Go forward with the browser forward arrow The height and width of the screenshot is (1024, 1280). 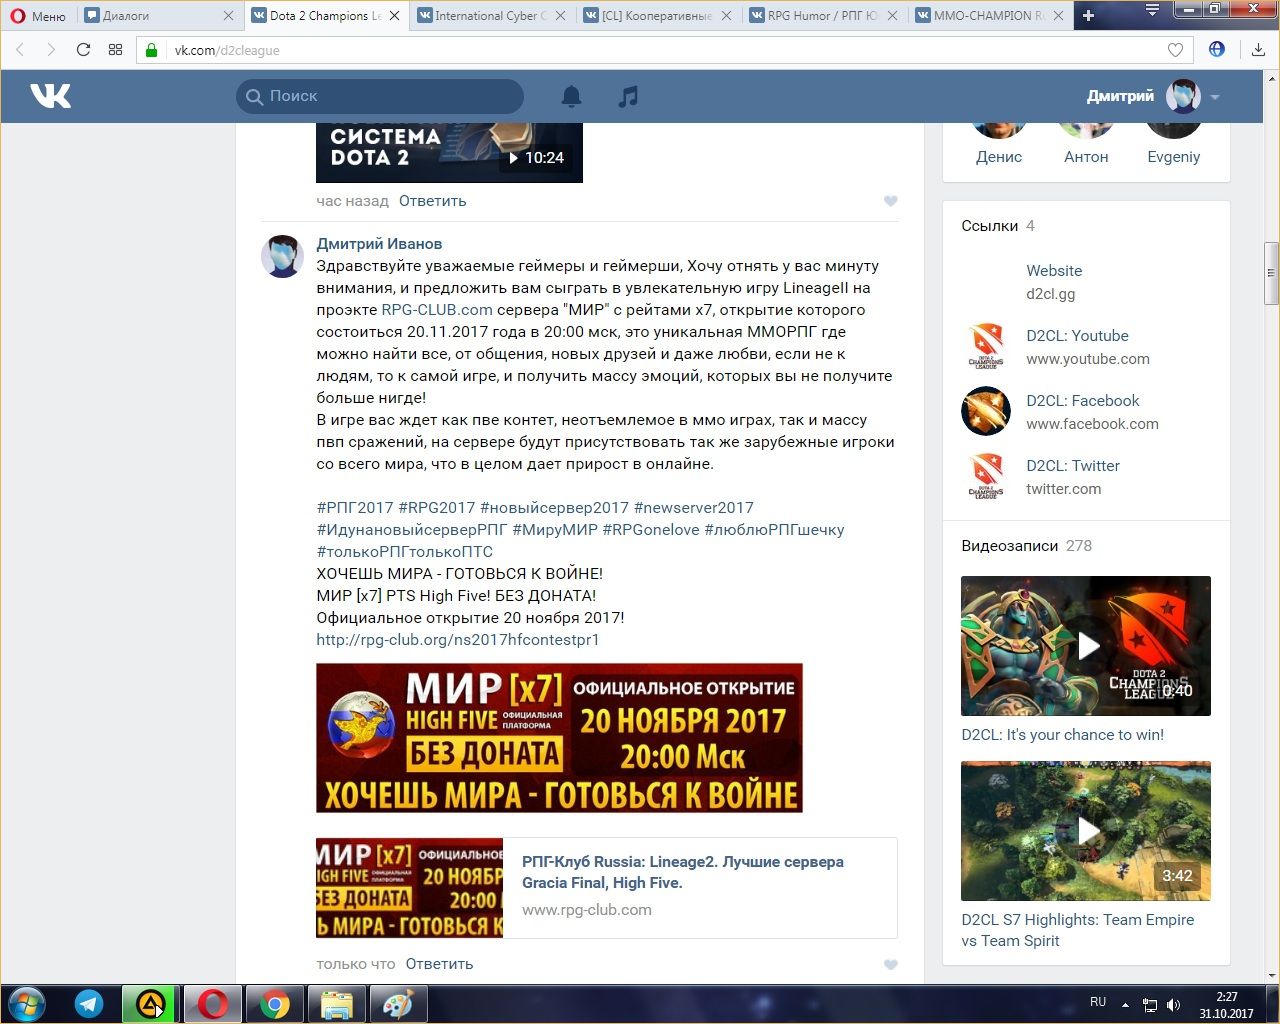click(51, 50)
